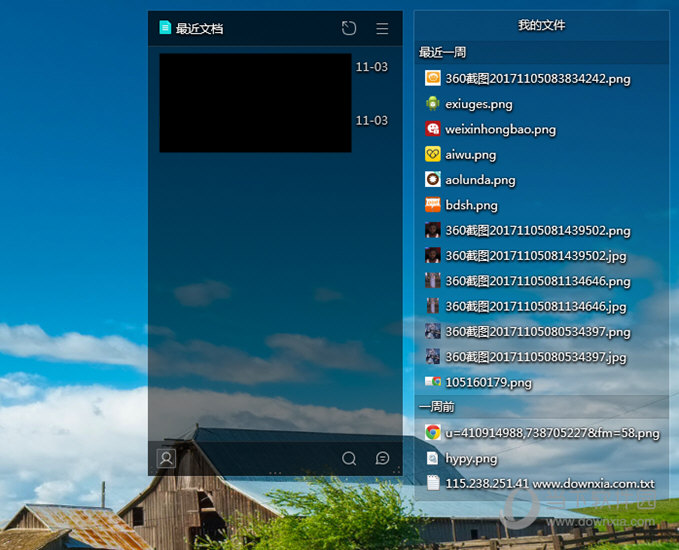
Task: Click the teal document icon beside 最近文档
Action: tap(165, 27)
